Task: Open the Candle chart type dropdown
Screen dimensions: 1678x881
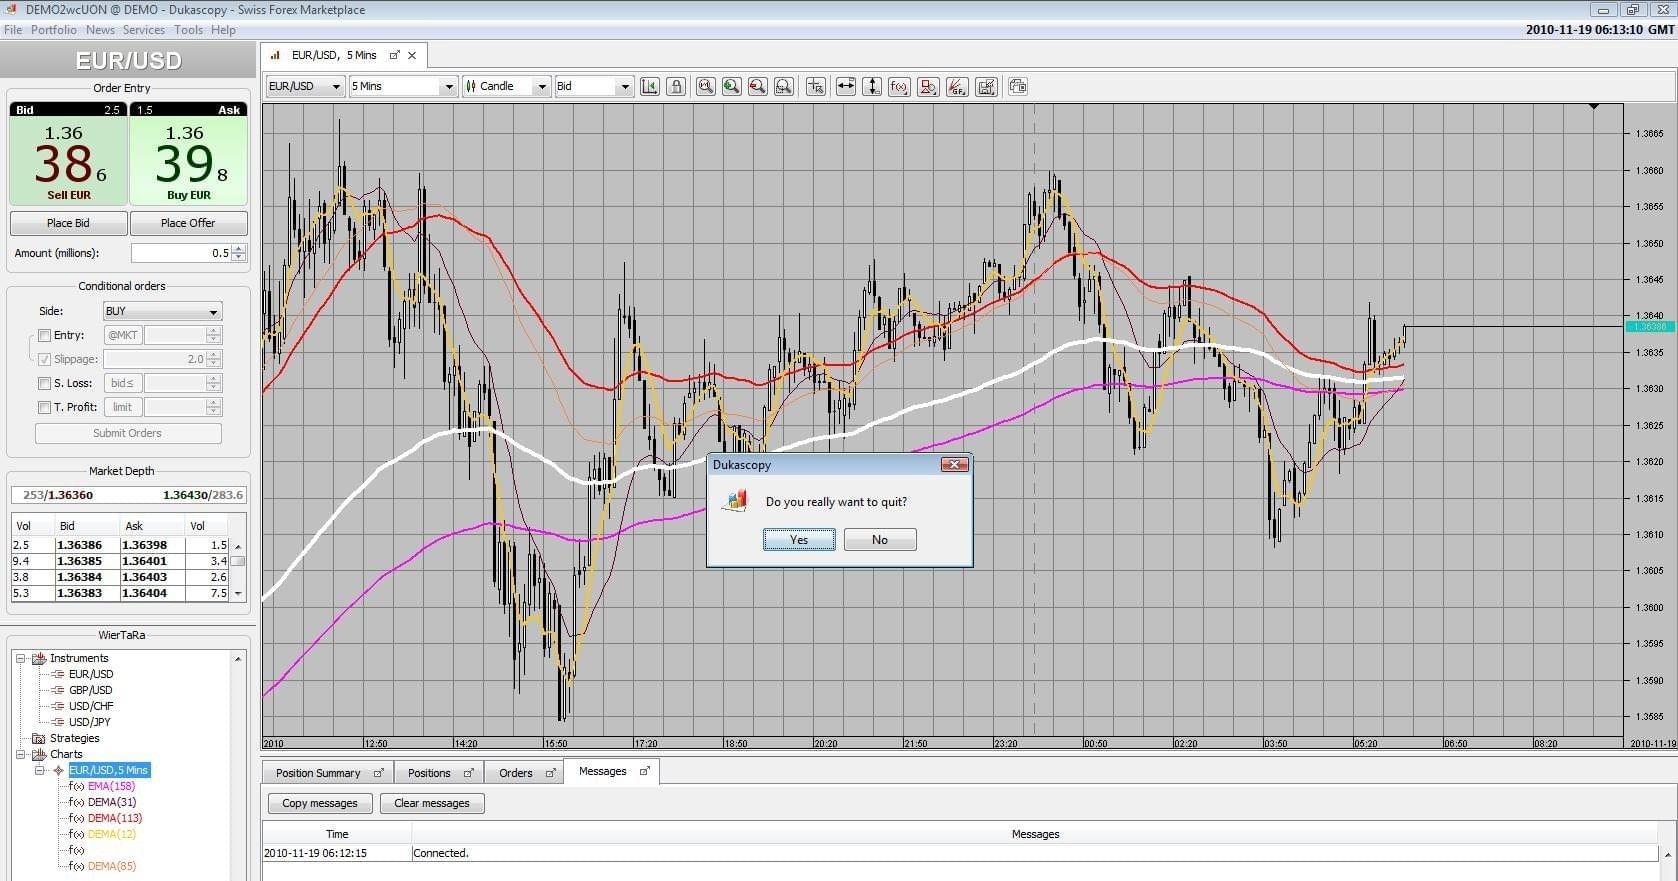Action: tap(507, 86)
